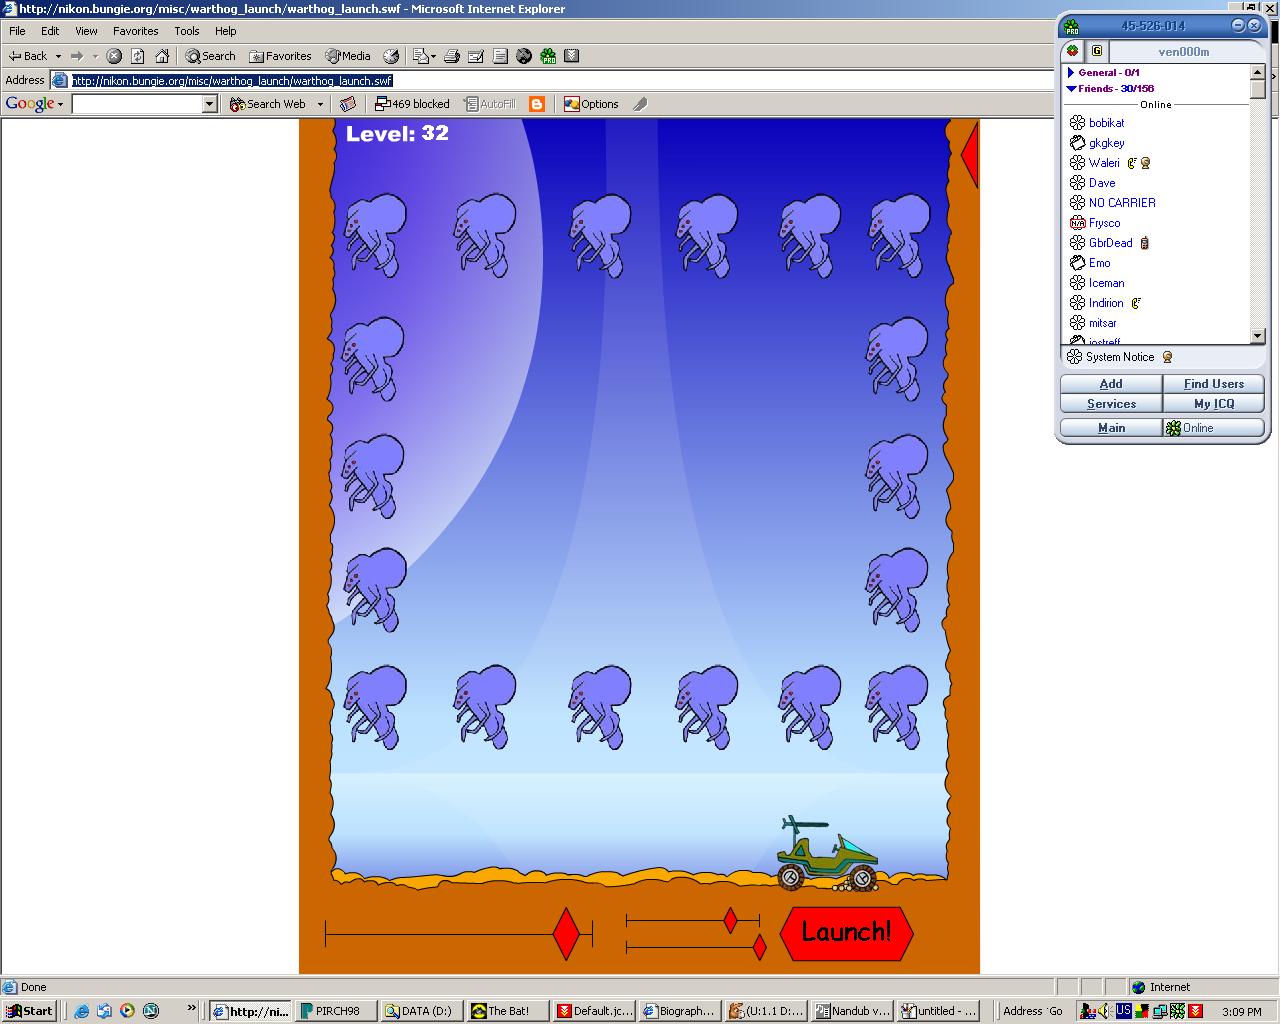Viewport: 1280px width, 1024px height.
Task: Open ICQ Services menu button
Action: click(x=1111, y=404)
